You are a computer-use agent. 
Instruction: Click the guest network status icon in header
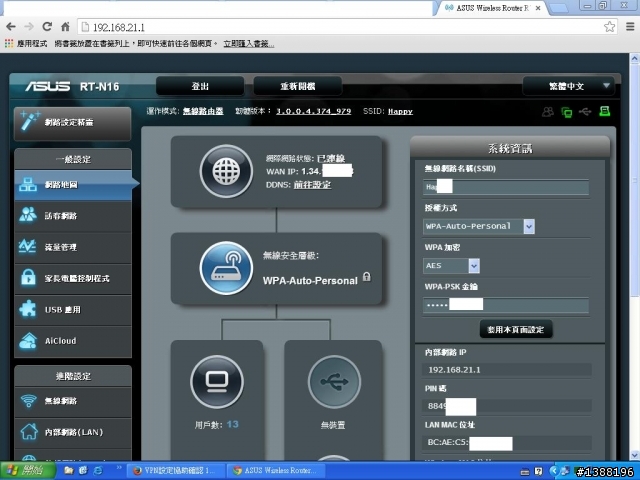point(548,111)
